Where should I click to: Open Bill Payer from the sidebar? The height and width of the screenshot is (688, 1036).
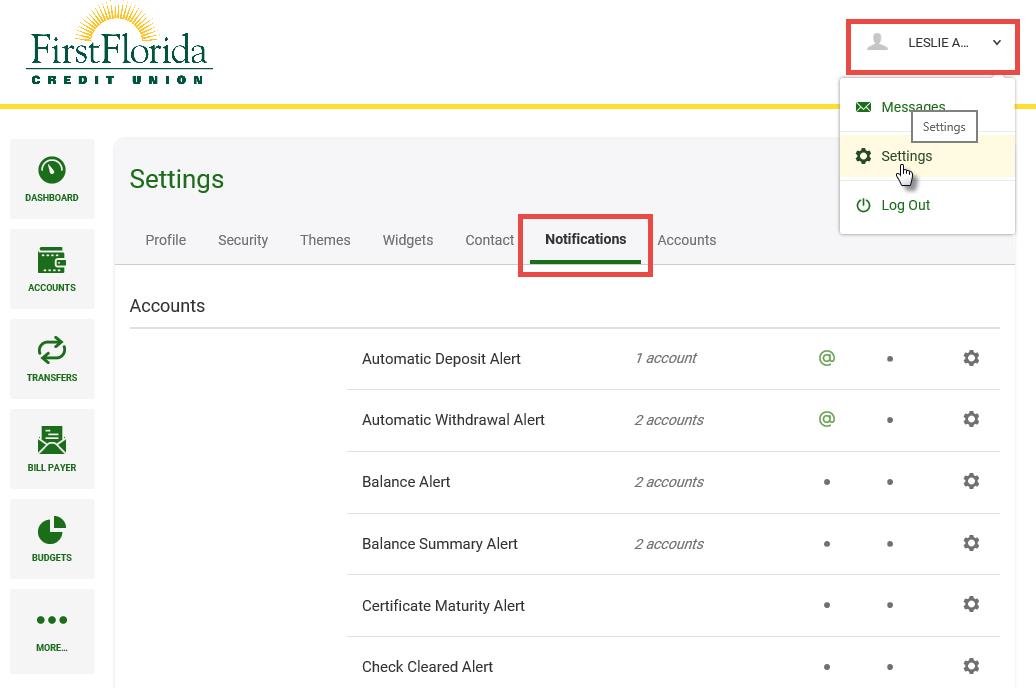click(52, 448)
